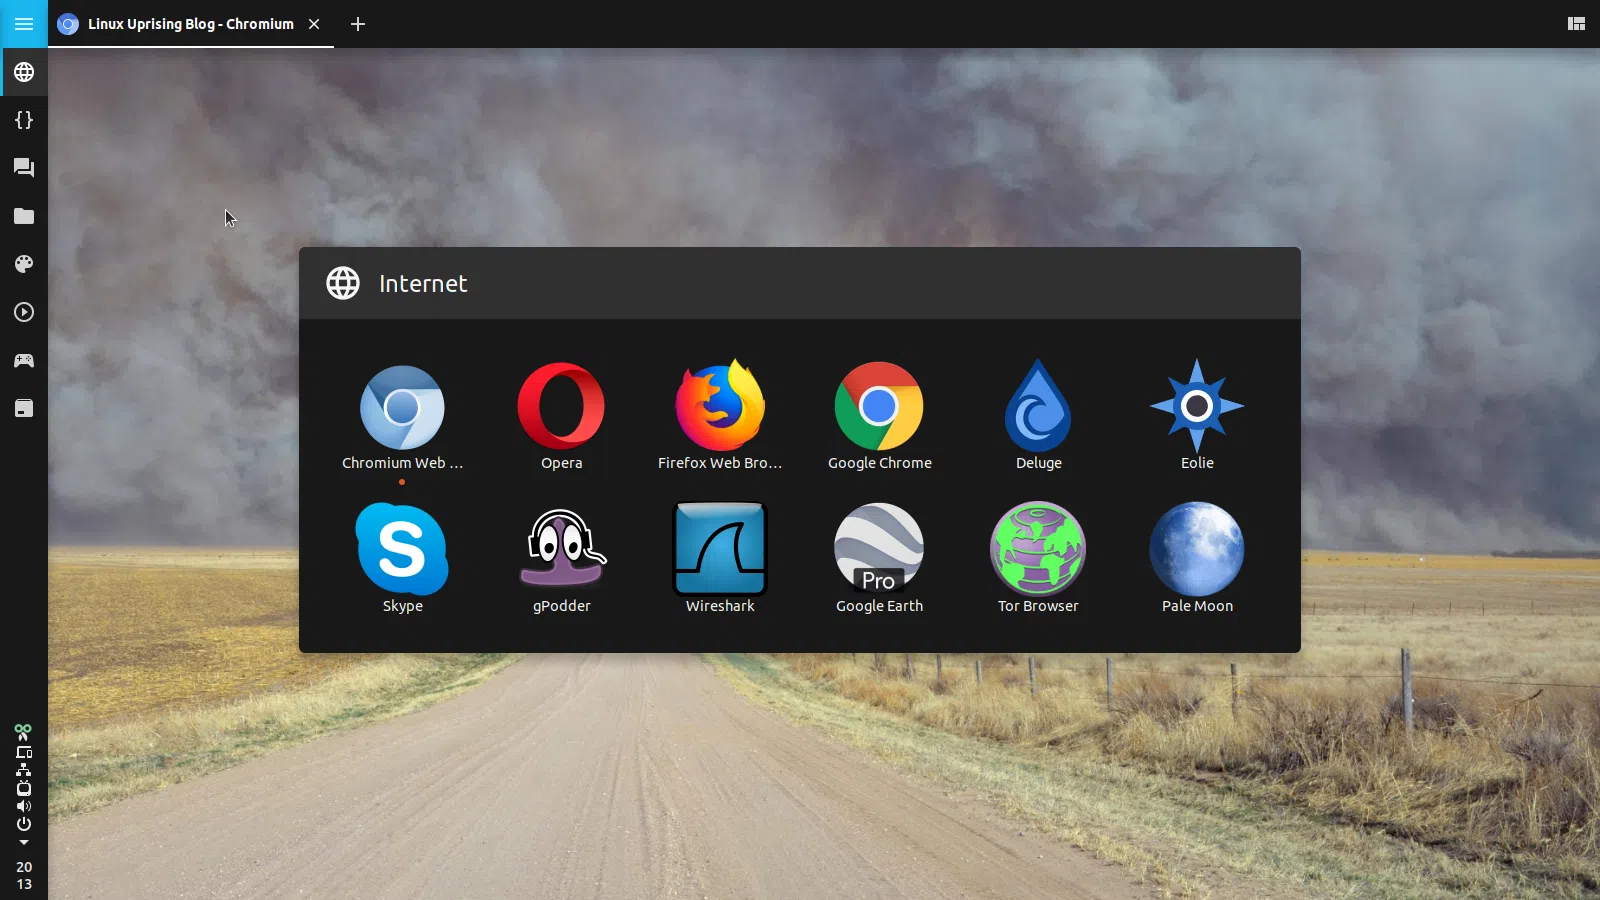Screen dimensions: 1600x900
Task: Open the network connections tray menu
Action: pos(24,770)
